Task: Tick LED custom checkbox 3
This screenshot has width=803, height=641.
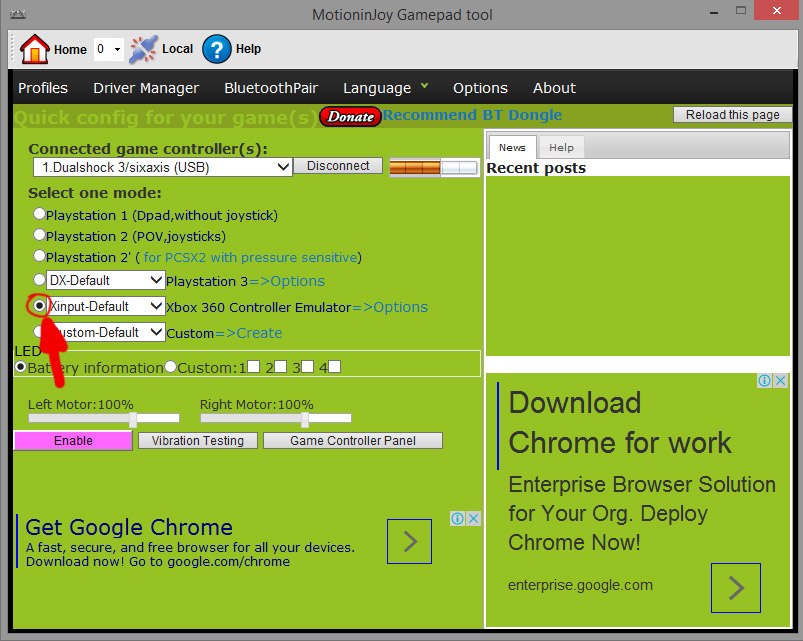Action: 307,367
